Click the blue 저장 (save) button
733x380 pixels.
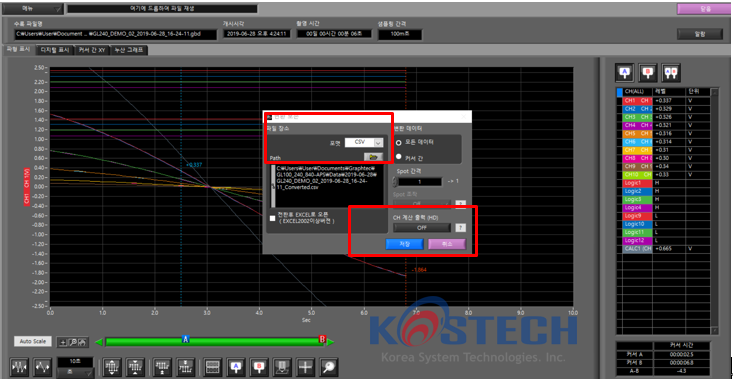[404, 244]
